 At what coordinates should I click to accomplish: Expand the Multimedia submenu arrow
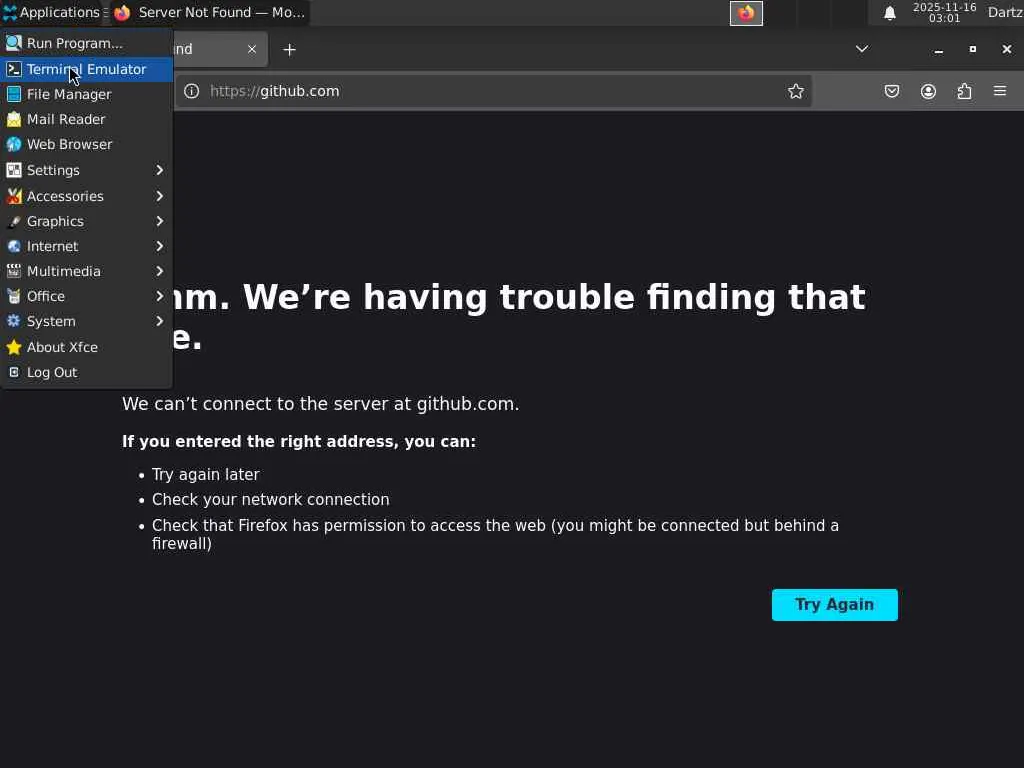tap(159, 271)
